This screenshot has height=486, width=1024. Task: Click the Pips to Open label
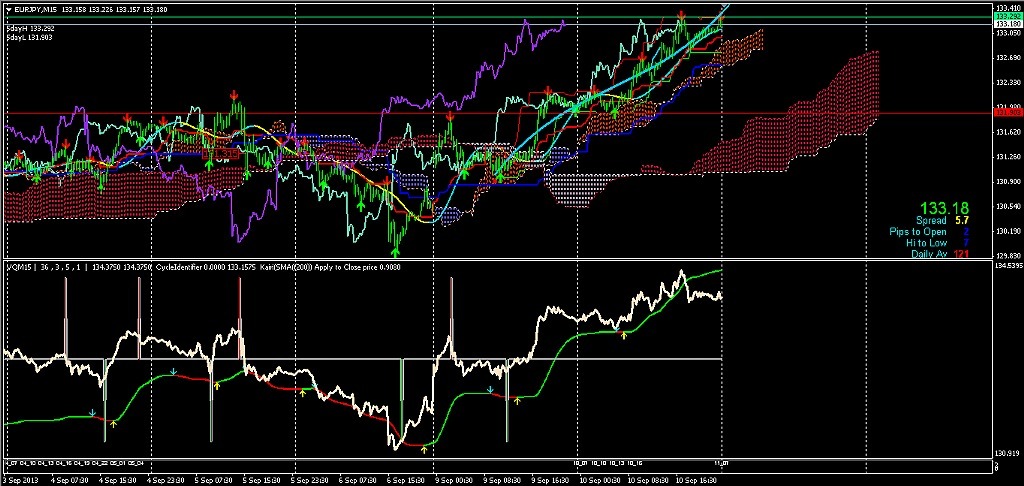(x=918, y=232)
